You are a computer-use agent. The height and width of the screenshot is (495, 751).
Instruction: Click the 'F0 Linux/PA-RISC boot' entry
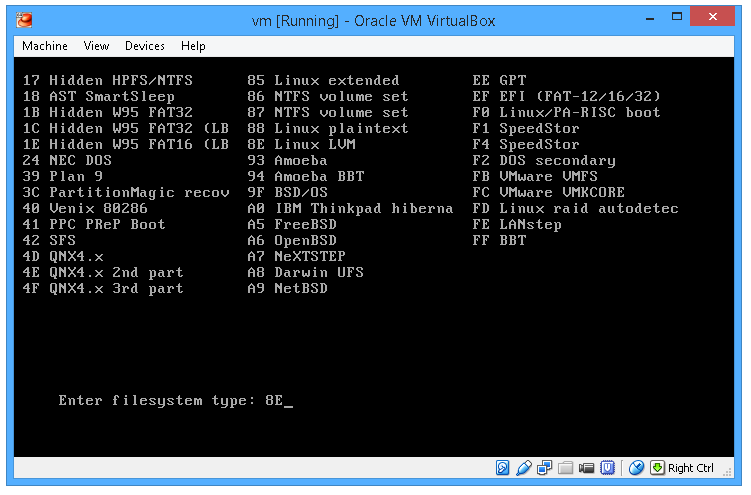(567, 112)
